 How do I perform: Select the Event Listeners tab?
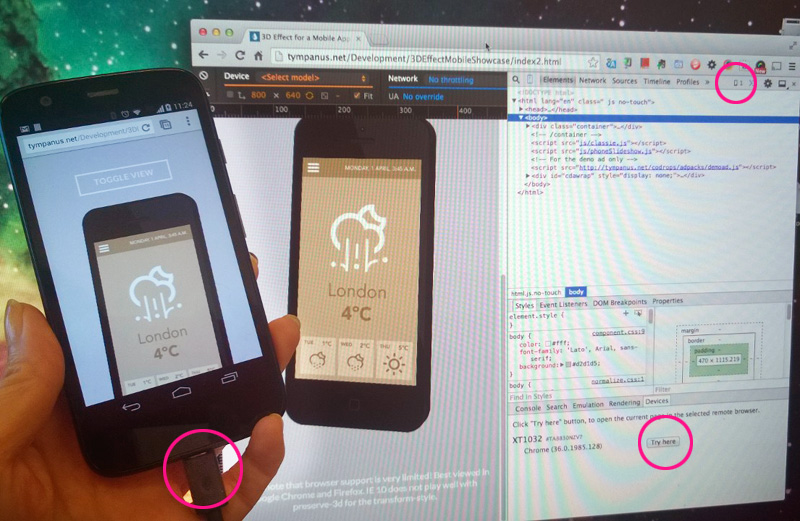click(563, 305)
